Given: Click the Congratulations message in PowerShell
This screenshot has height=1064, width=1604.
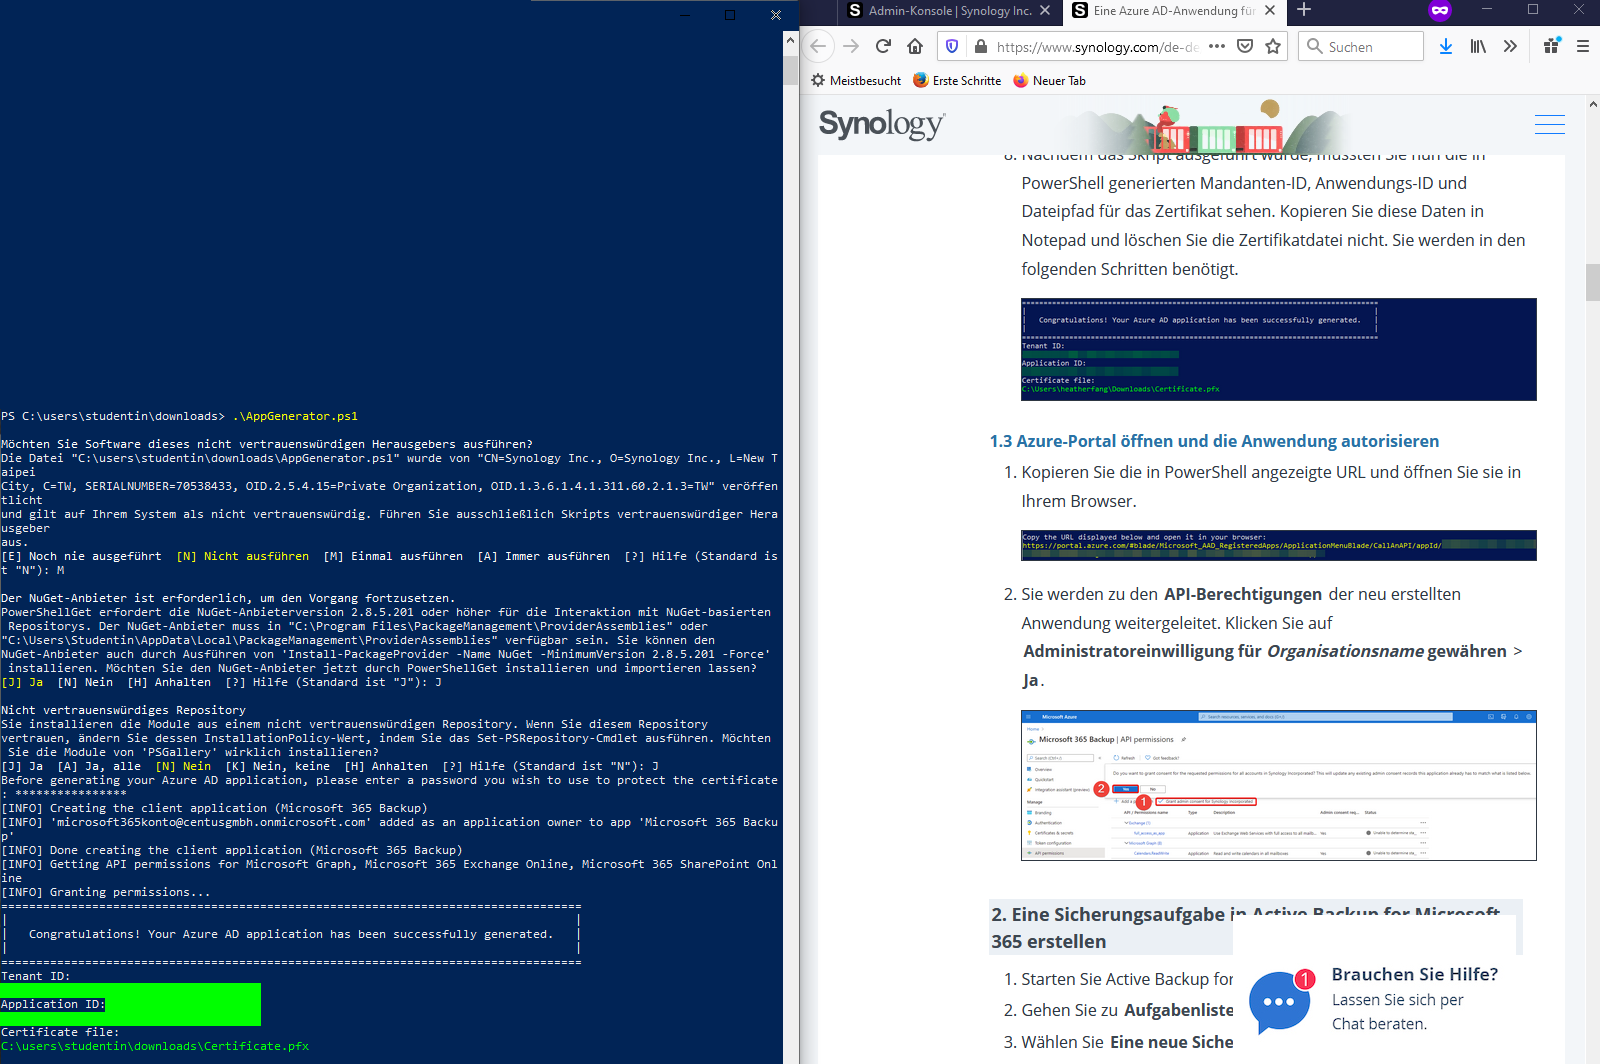Looking at the screenshot, I should pos(290,934).
